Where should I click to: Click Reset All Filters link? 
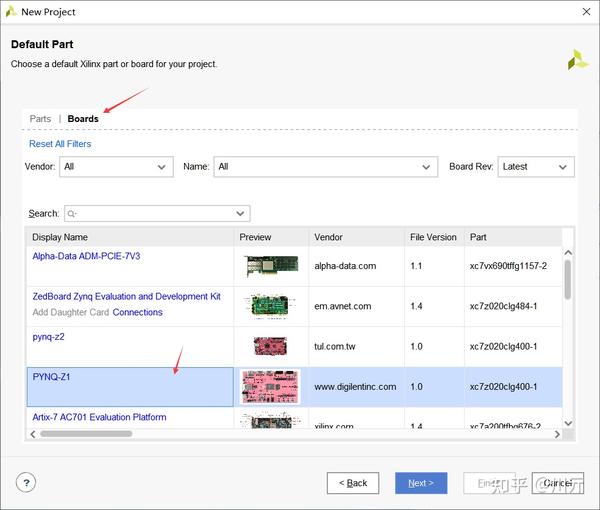click(x=60, y=144)
